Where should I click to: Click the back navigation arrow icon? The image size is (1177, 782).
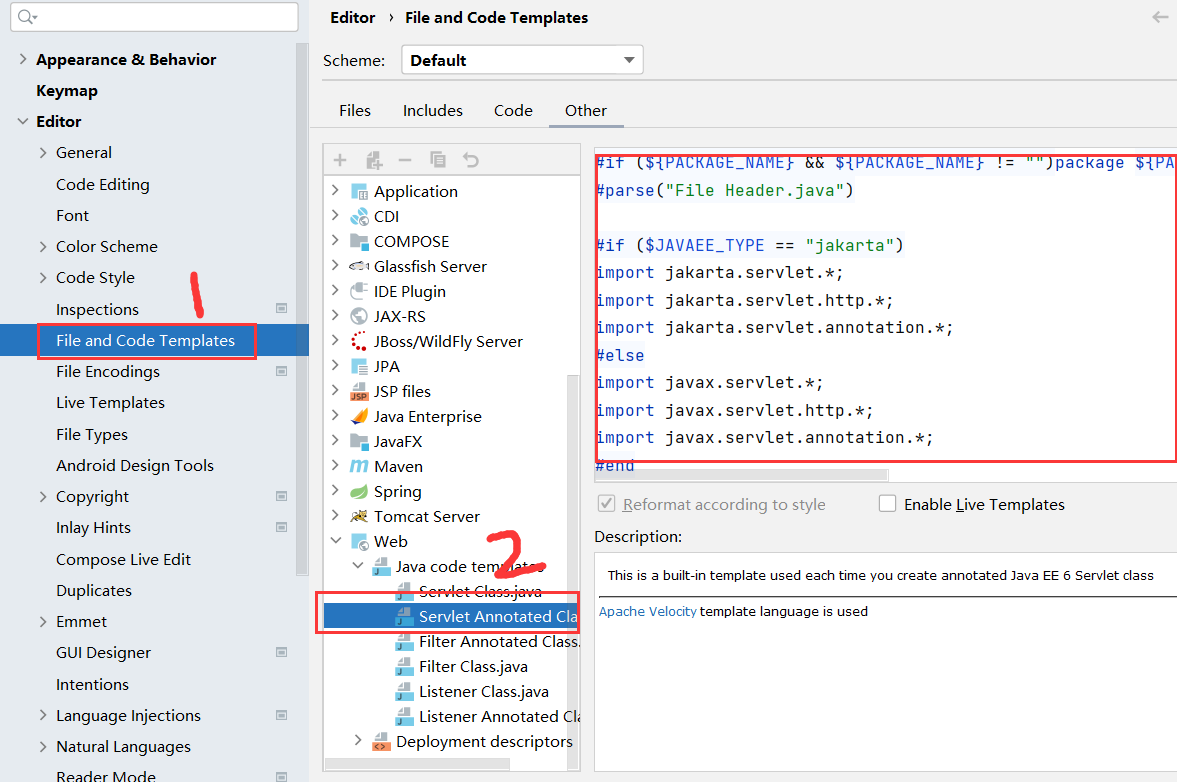click(1160, 17)
